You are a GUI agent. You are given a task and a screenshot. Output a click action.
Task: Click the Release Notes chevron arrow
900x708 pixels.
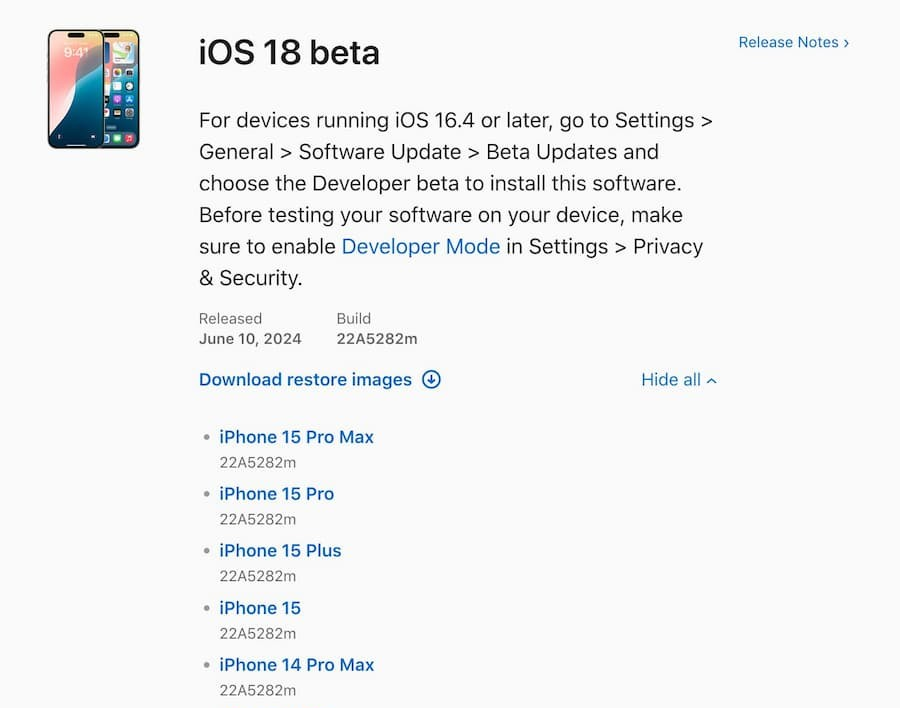click(846, 43)
